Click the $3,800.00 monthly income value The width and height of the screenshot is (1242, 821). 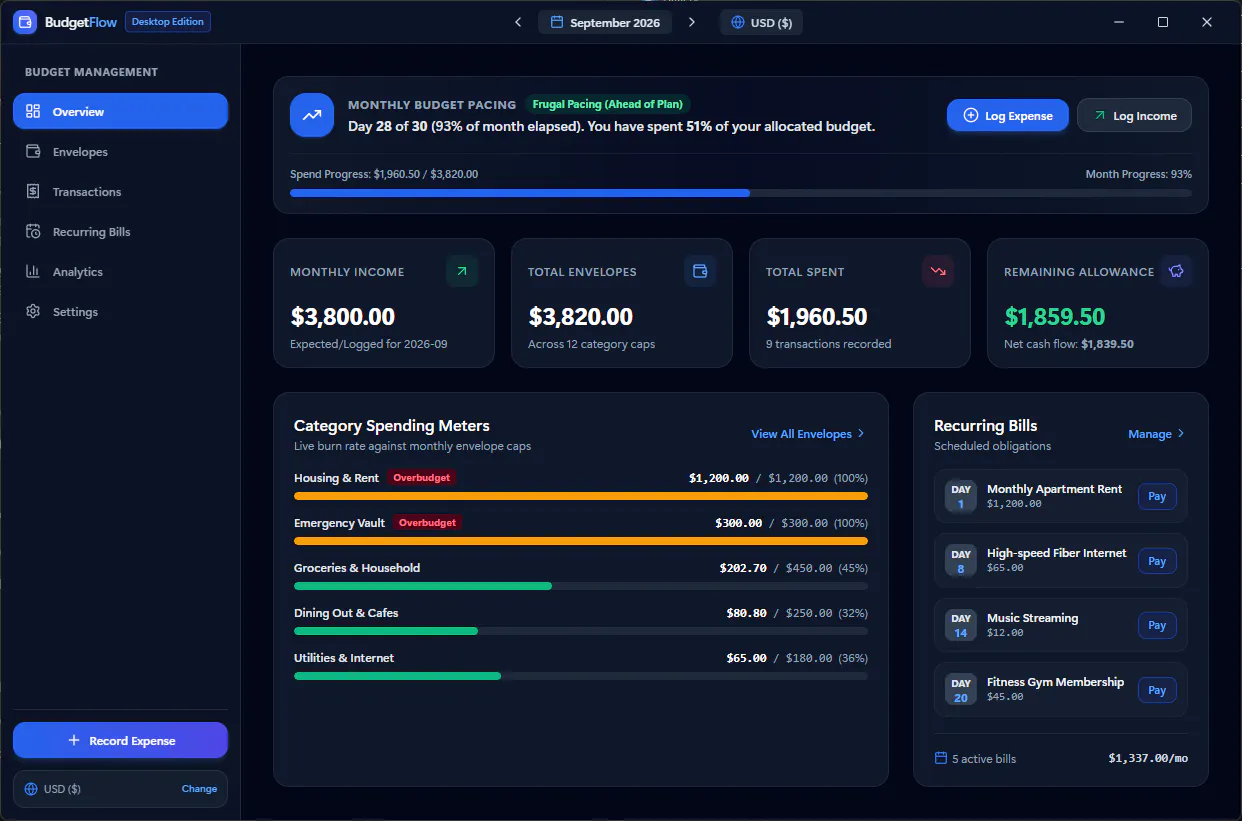coord(343,317)
